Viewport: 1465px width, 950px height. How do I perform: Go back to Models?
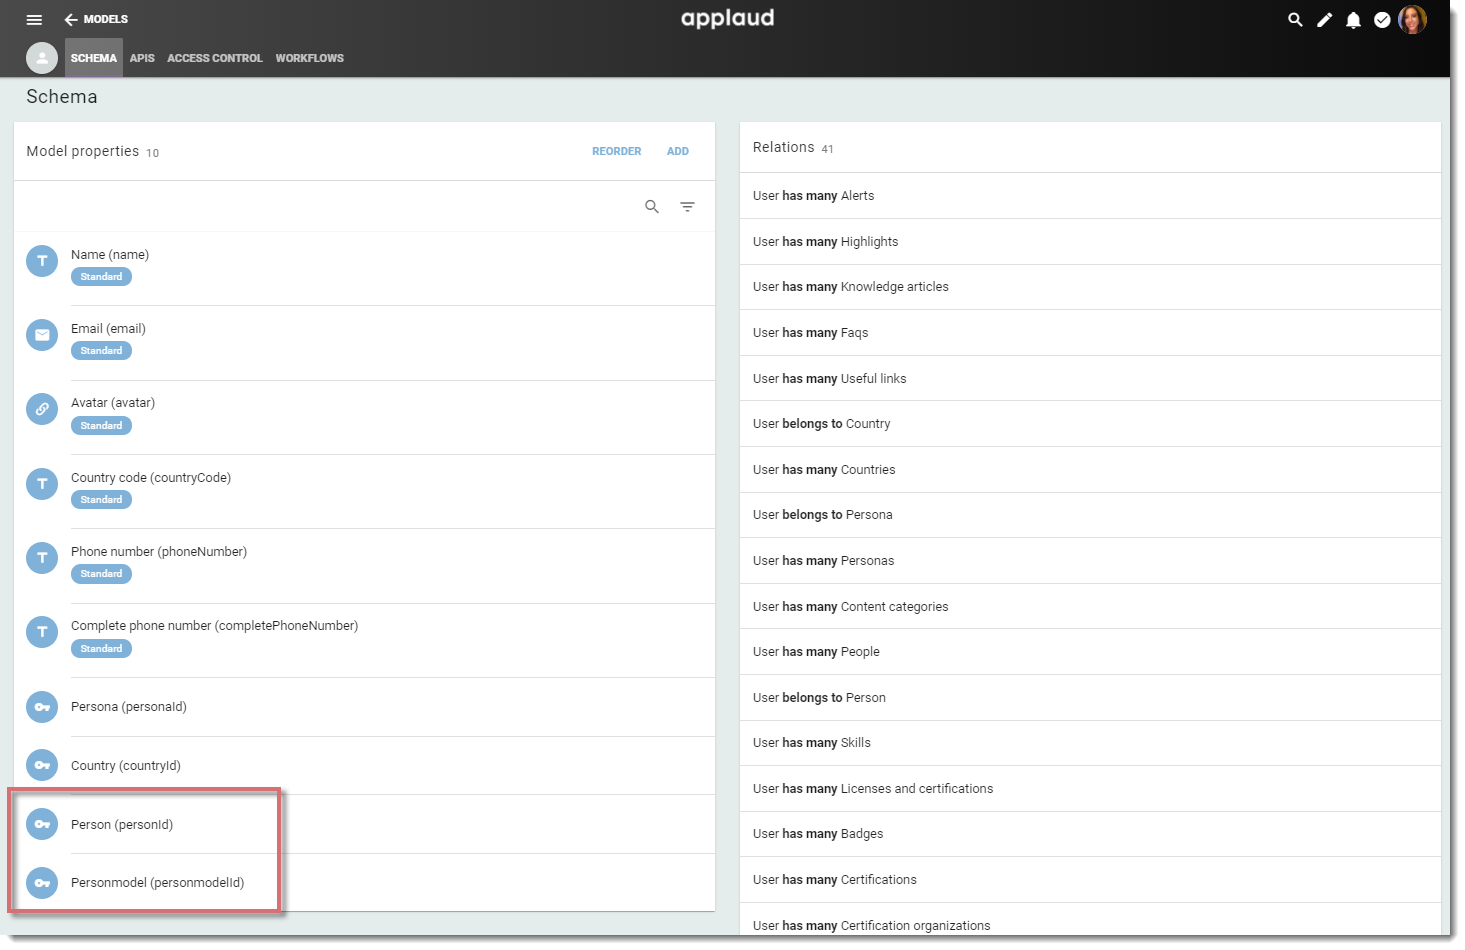pos(96,19)
